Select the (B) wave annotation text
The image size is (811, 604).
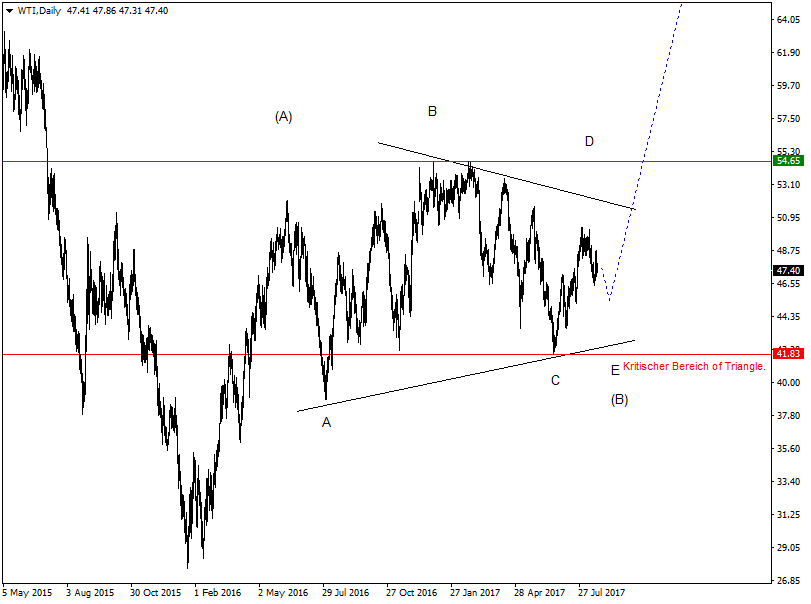coord(620,400)
